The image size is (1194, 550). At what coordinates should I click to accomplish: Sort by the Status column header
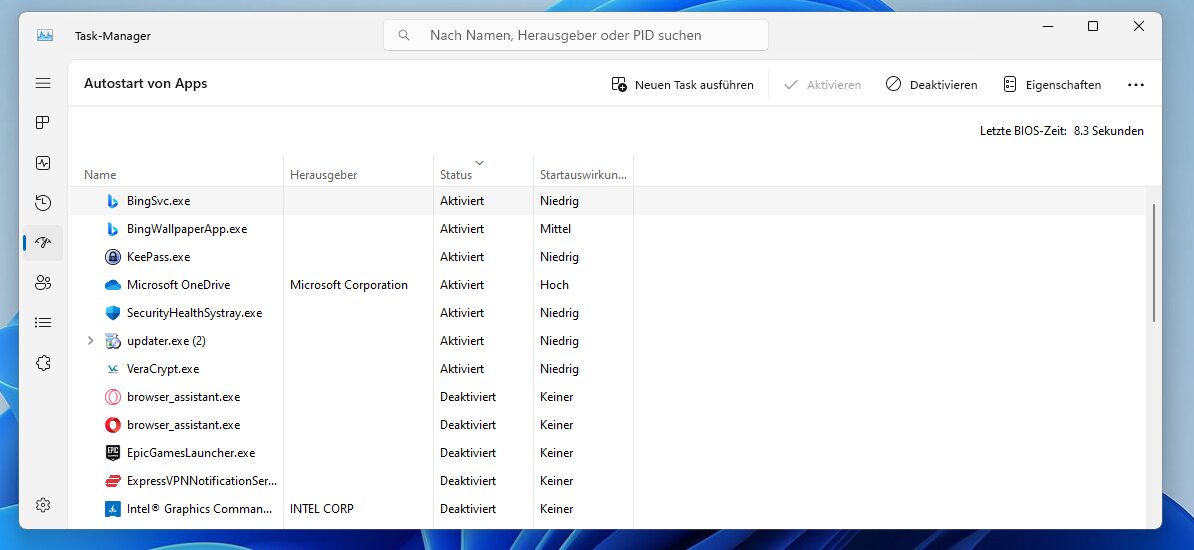pos(456,175)
